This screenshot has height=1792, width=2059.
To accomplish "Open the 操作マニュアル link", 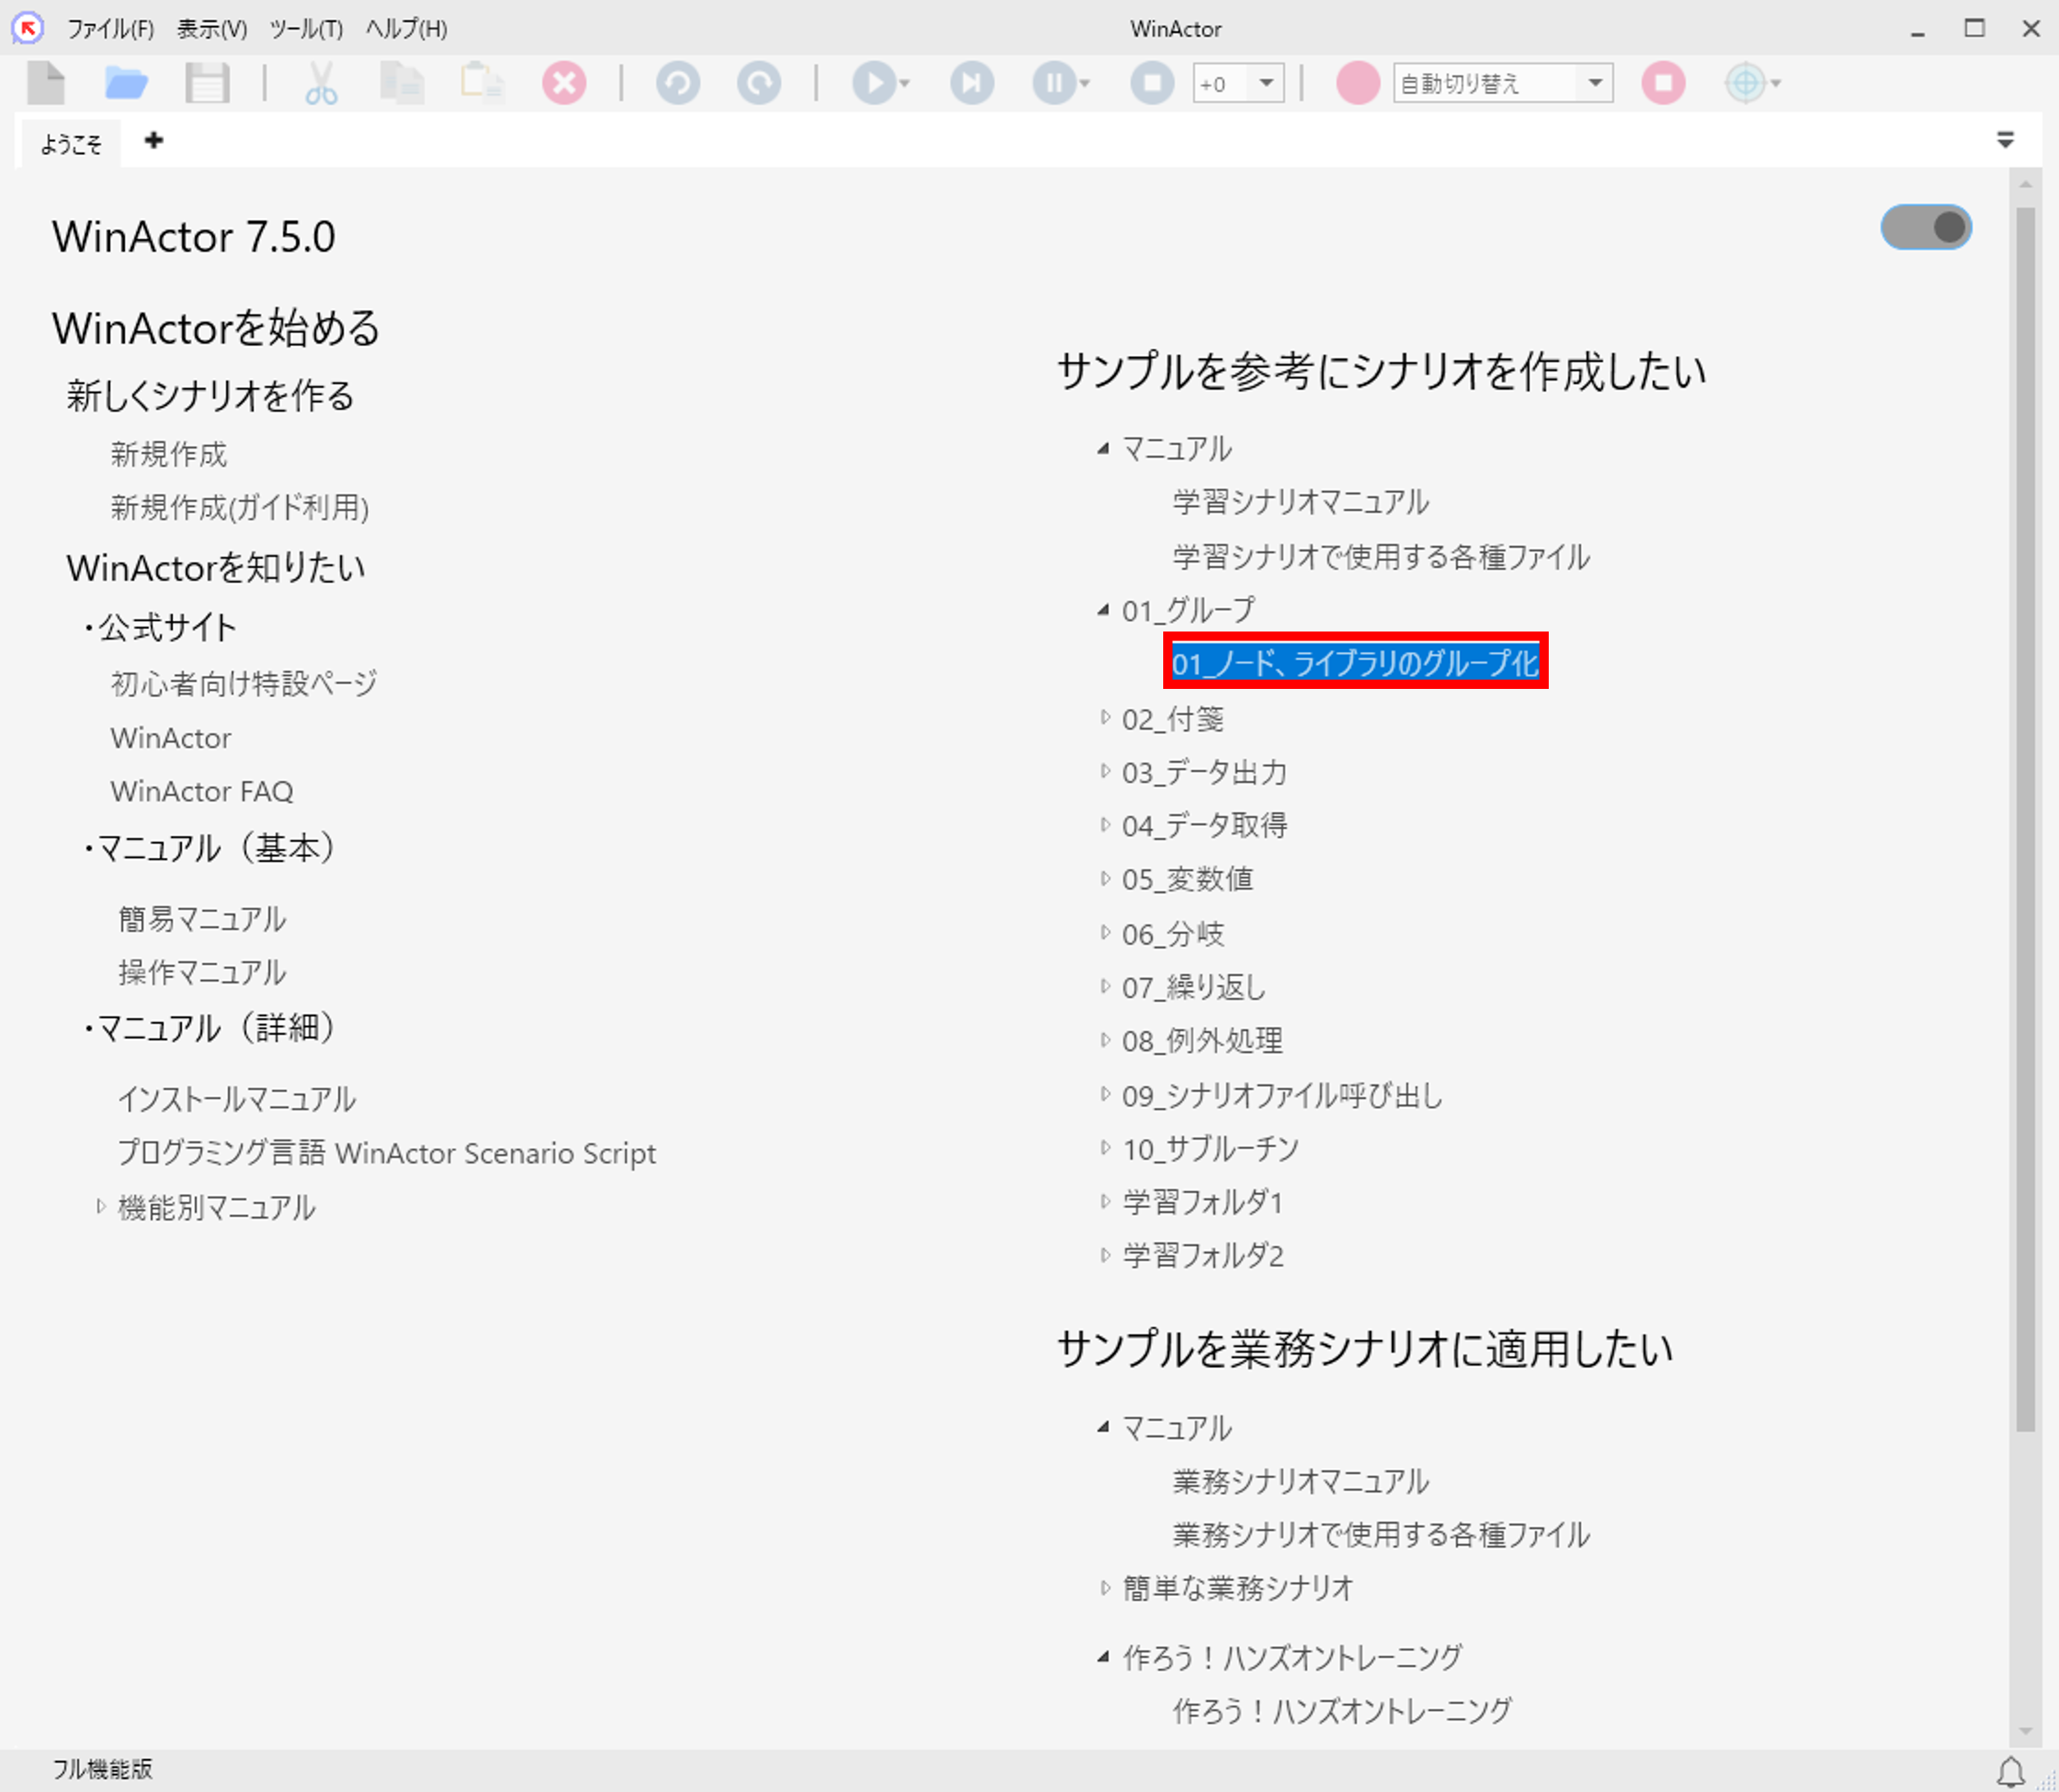I will pyautogui.click(x=202, y=971).
